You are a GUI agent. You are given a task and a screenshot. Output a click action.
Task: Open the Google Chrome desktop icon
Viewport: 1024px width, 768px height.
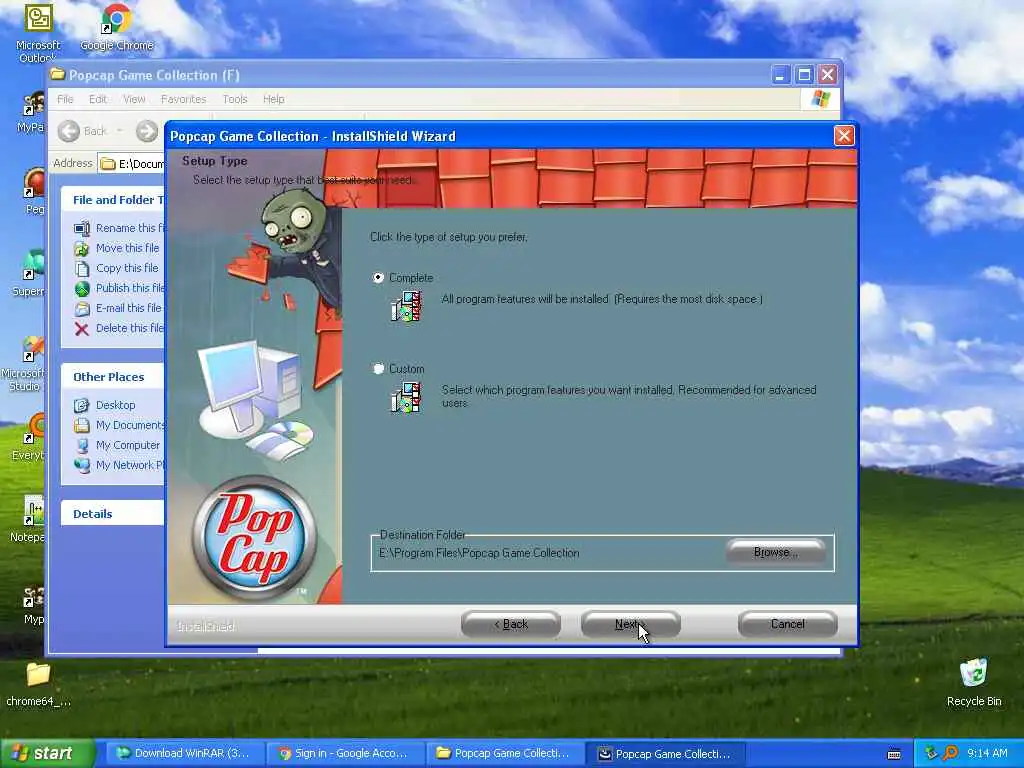116,27
